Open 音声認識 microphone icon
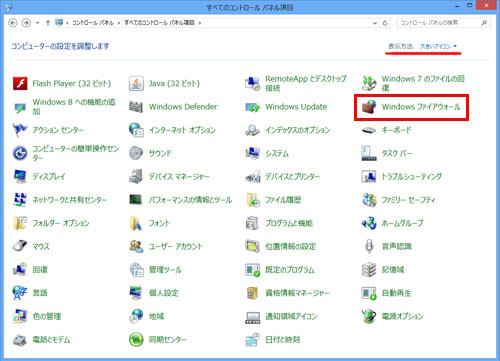Image resolution: width=500 pixels, height=361 pixels. [369, 246]
